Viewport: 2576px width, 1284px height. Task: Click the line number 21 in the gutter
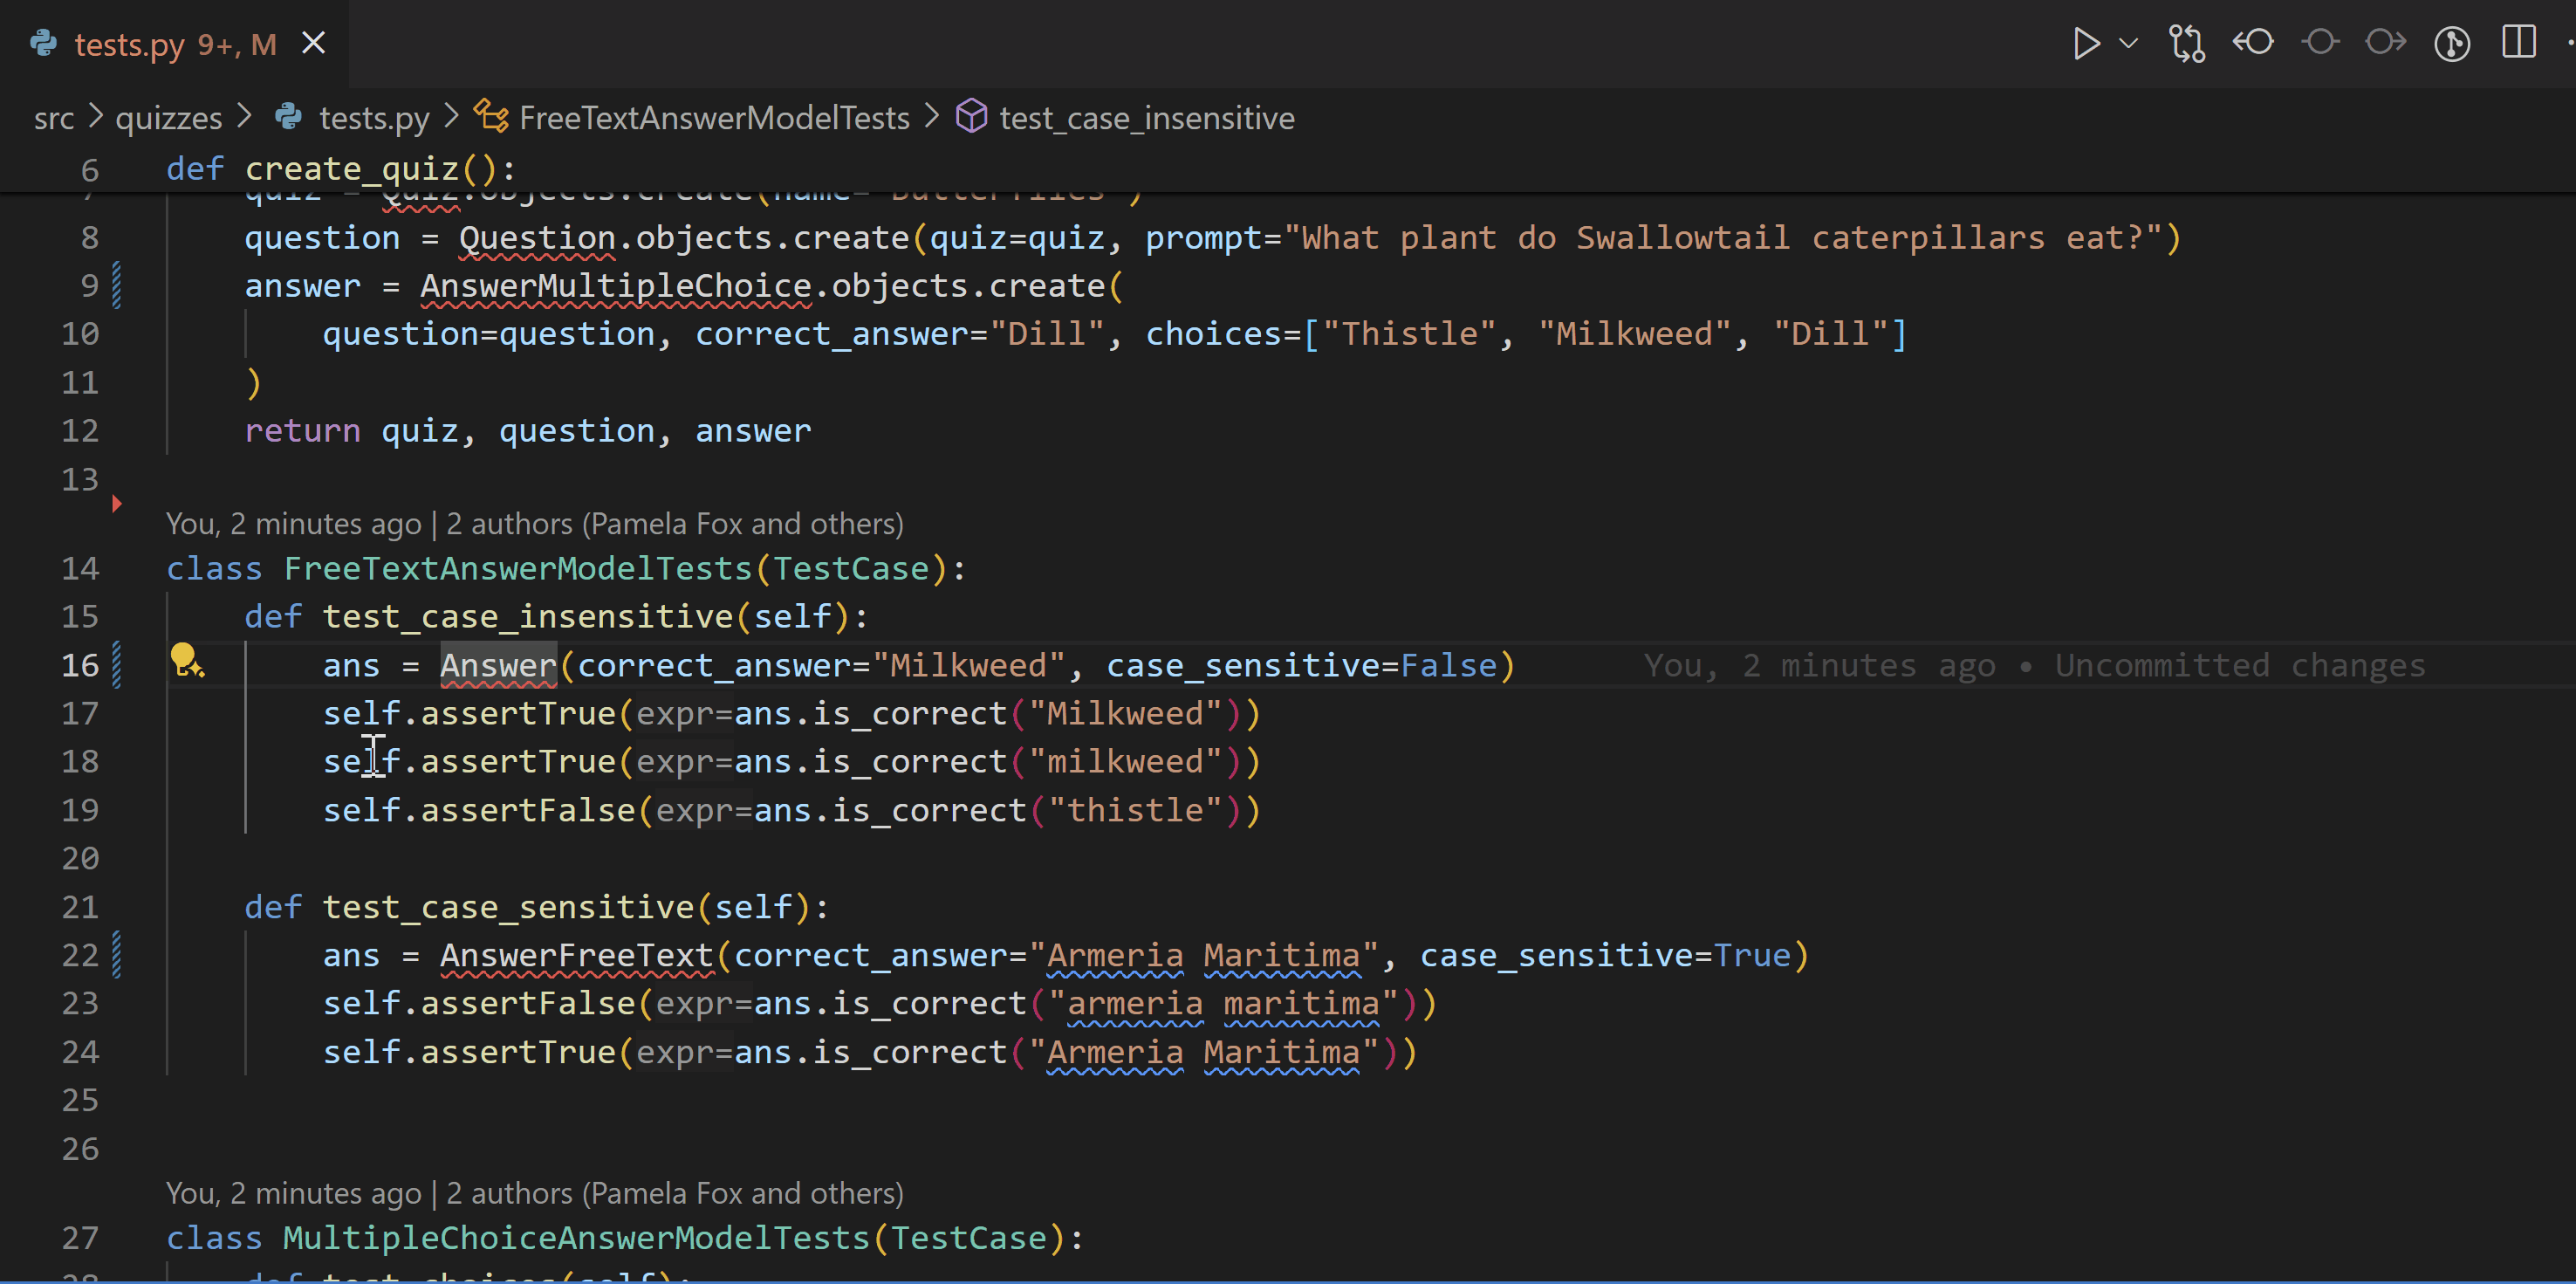pyautogui.click(x=80, y=906)
